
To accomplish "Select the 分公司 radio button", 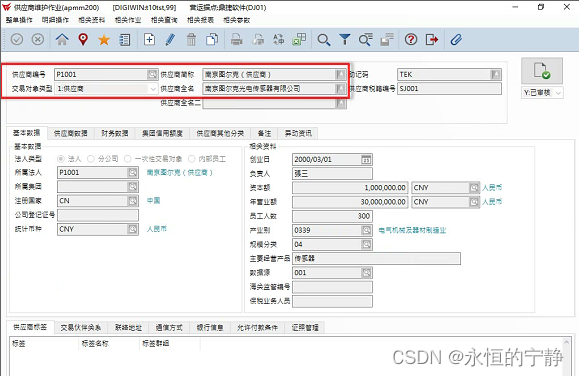I will [90, 159].
